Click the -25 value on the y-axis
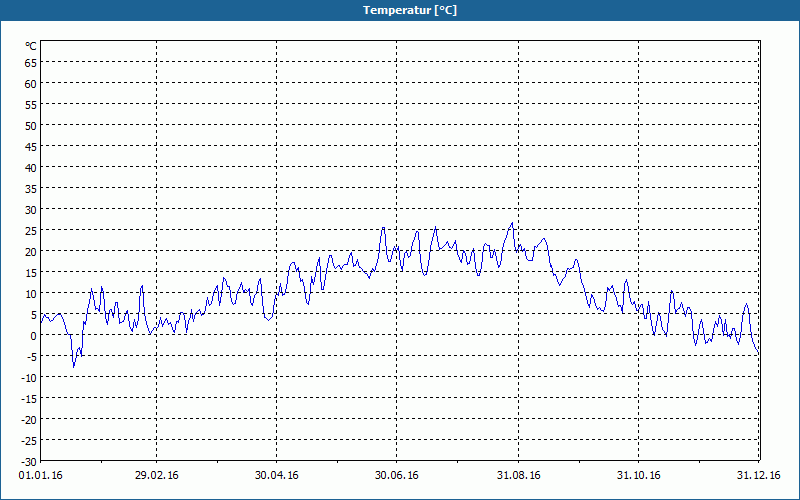The width and height of the screenshot is (800, 500). click(x=29, y=441)
